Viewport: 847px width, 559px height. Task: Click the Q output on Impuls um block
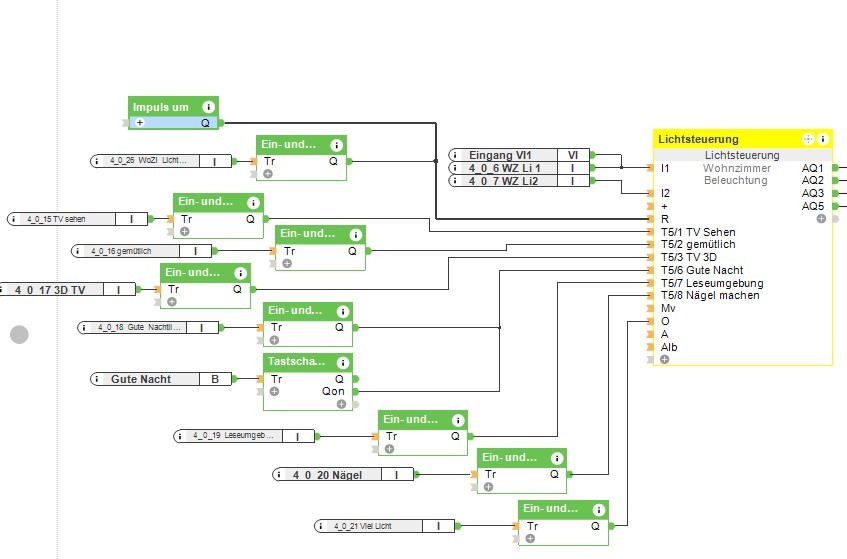click(205, 123)
